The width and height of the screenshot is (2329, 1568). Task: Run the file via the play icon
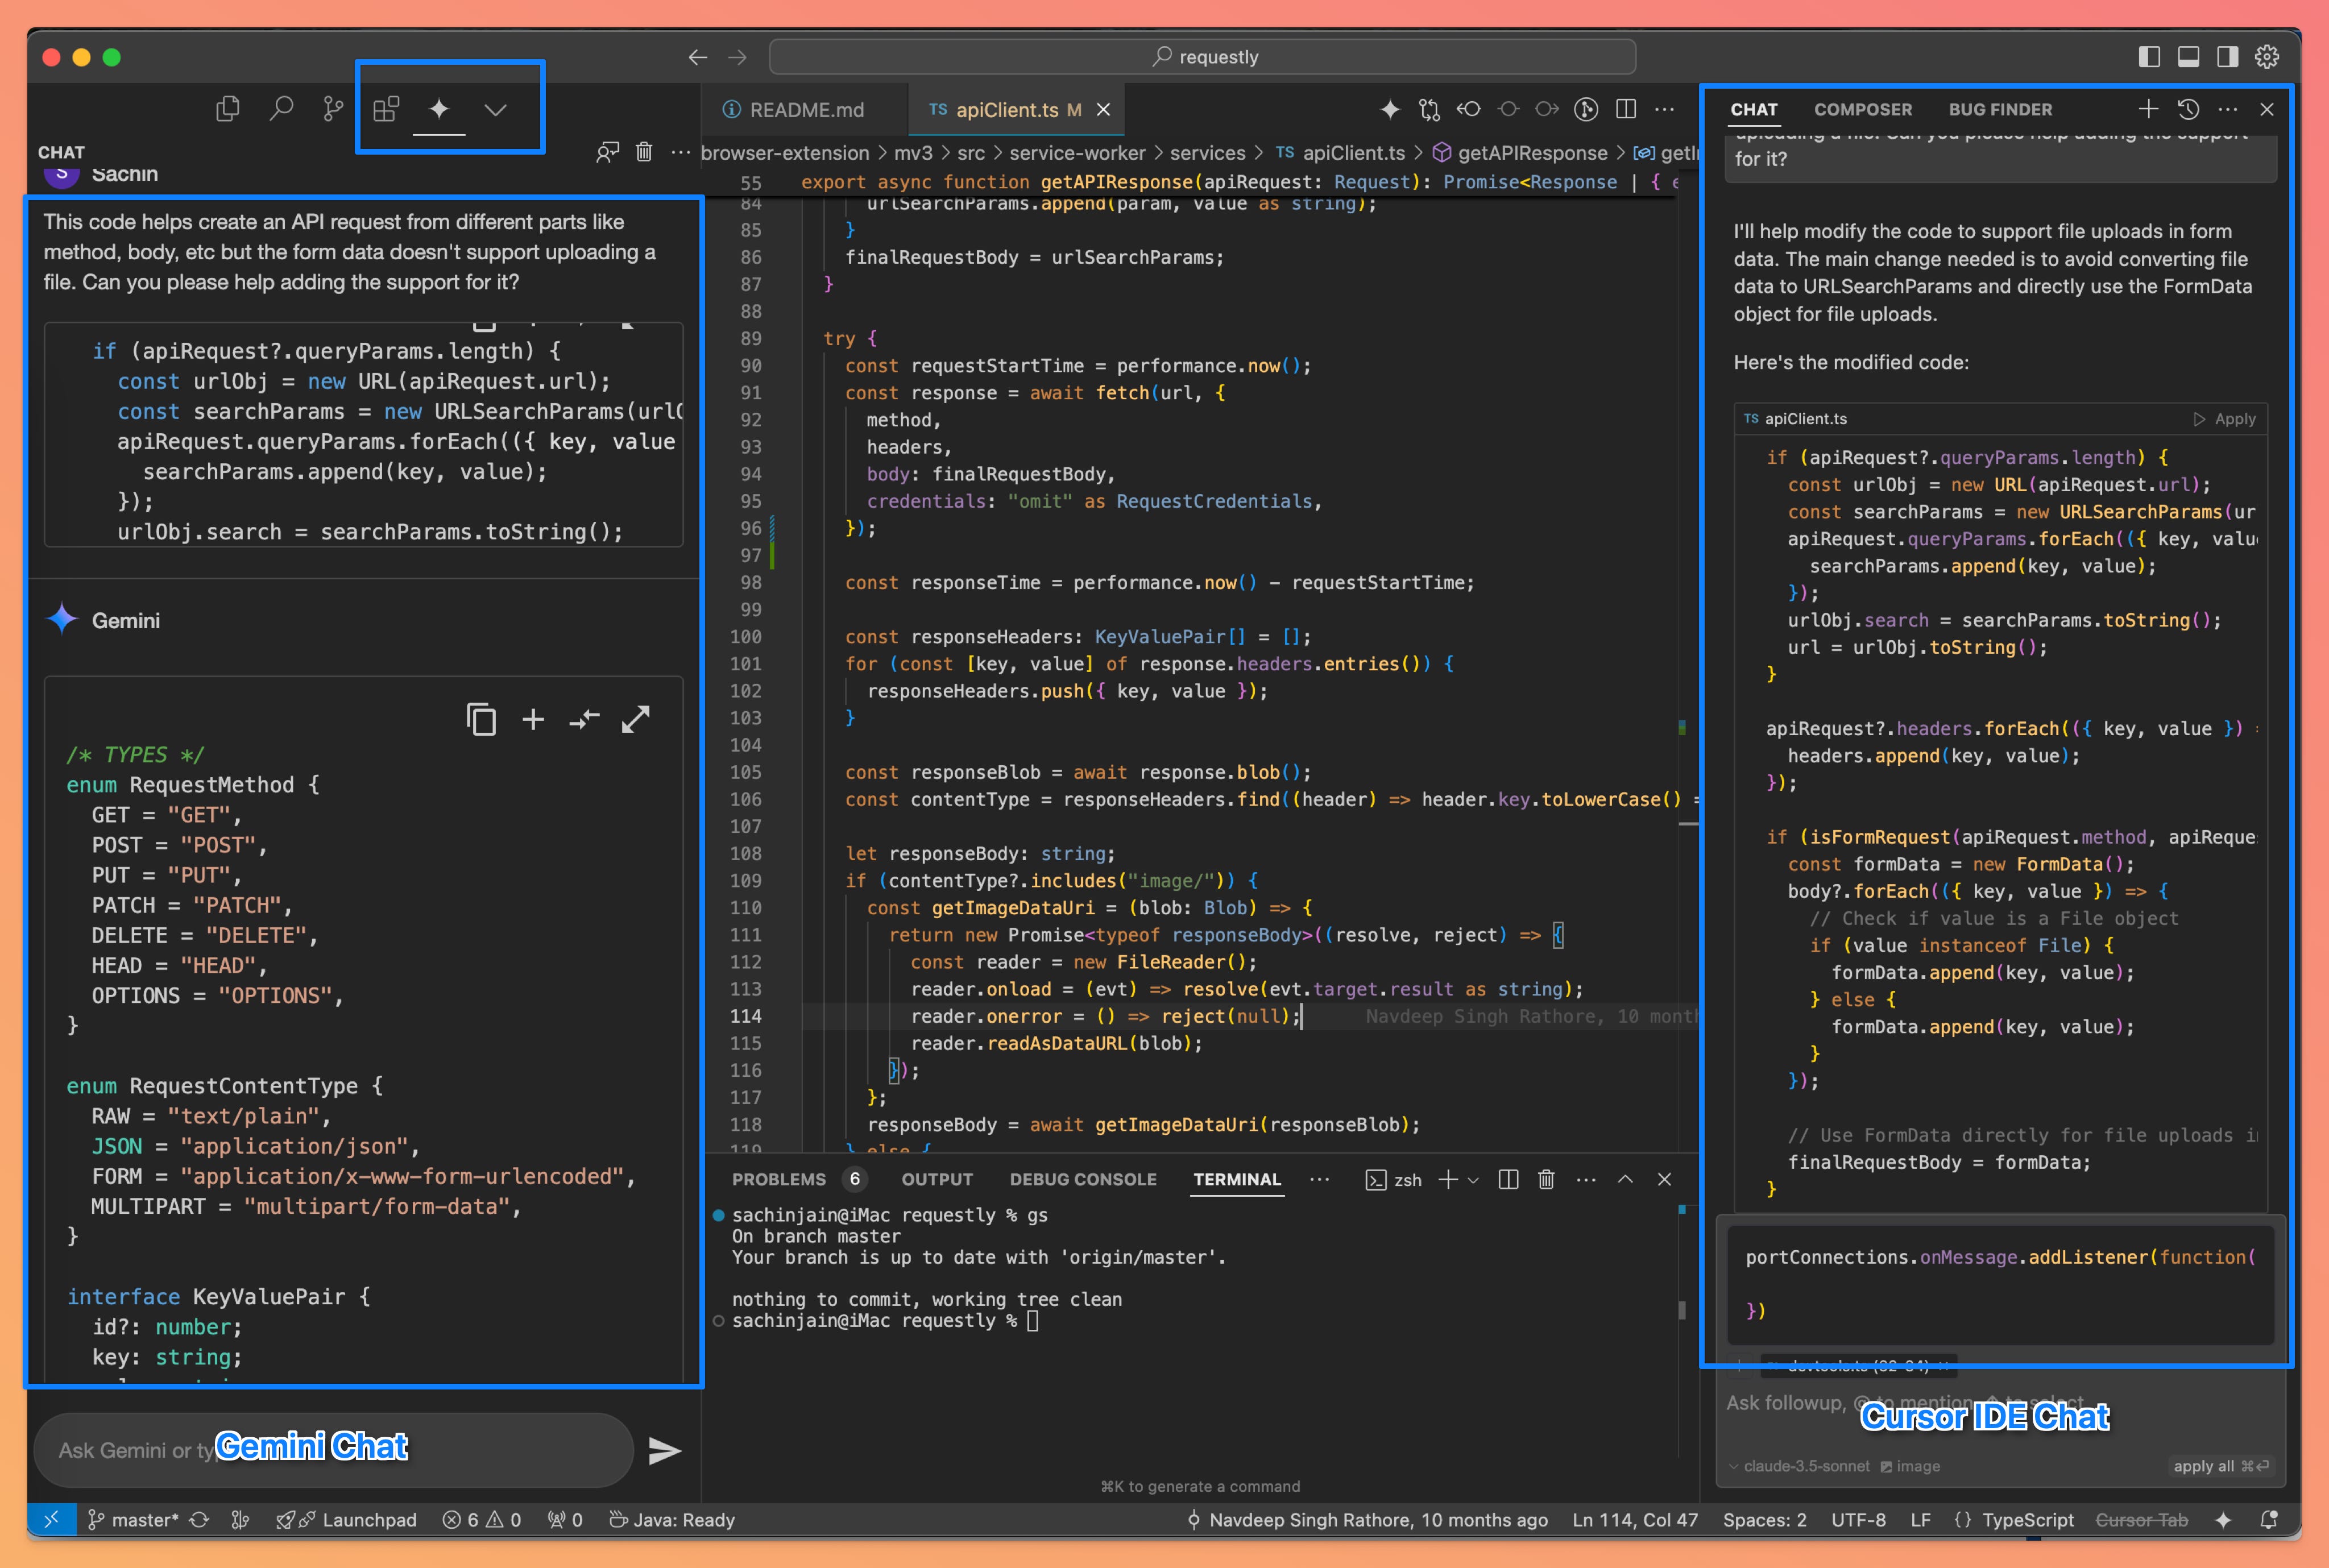[1586, 110]
